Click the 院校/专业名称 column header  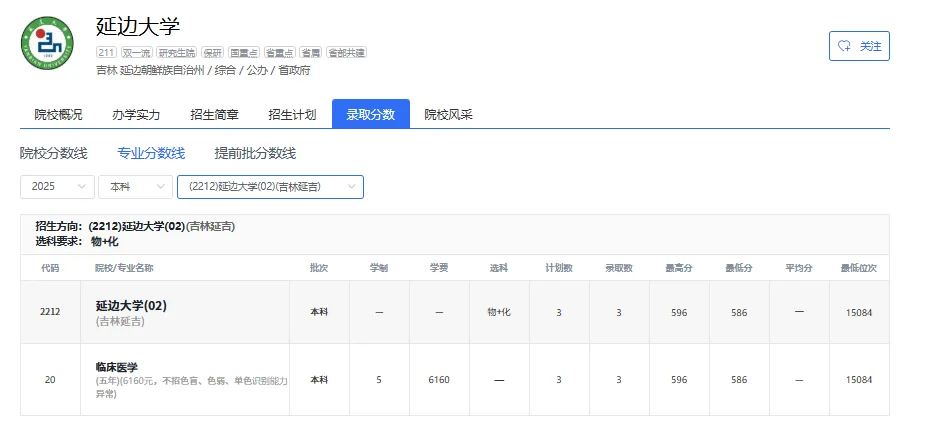pos(124,268)
